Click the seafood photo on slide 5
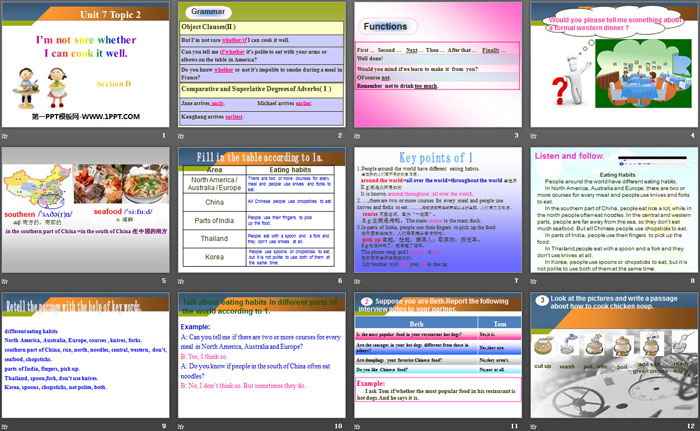 pos(121,184)
